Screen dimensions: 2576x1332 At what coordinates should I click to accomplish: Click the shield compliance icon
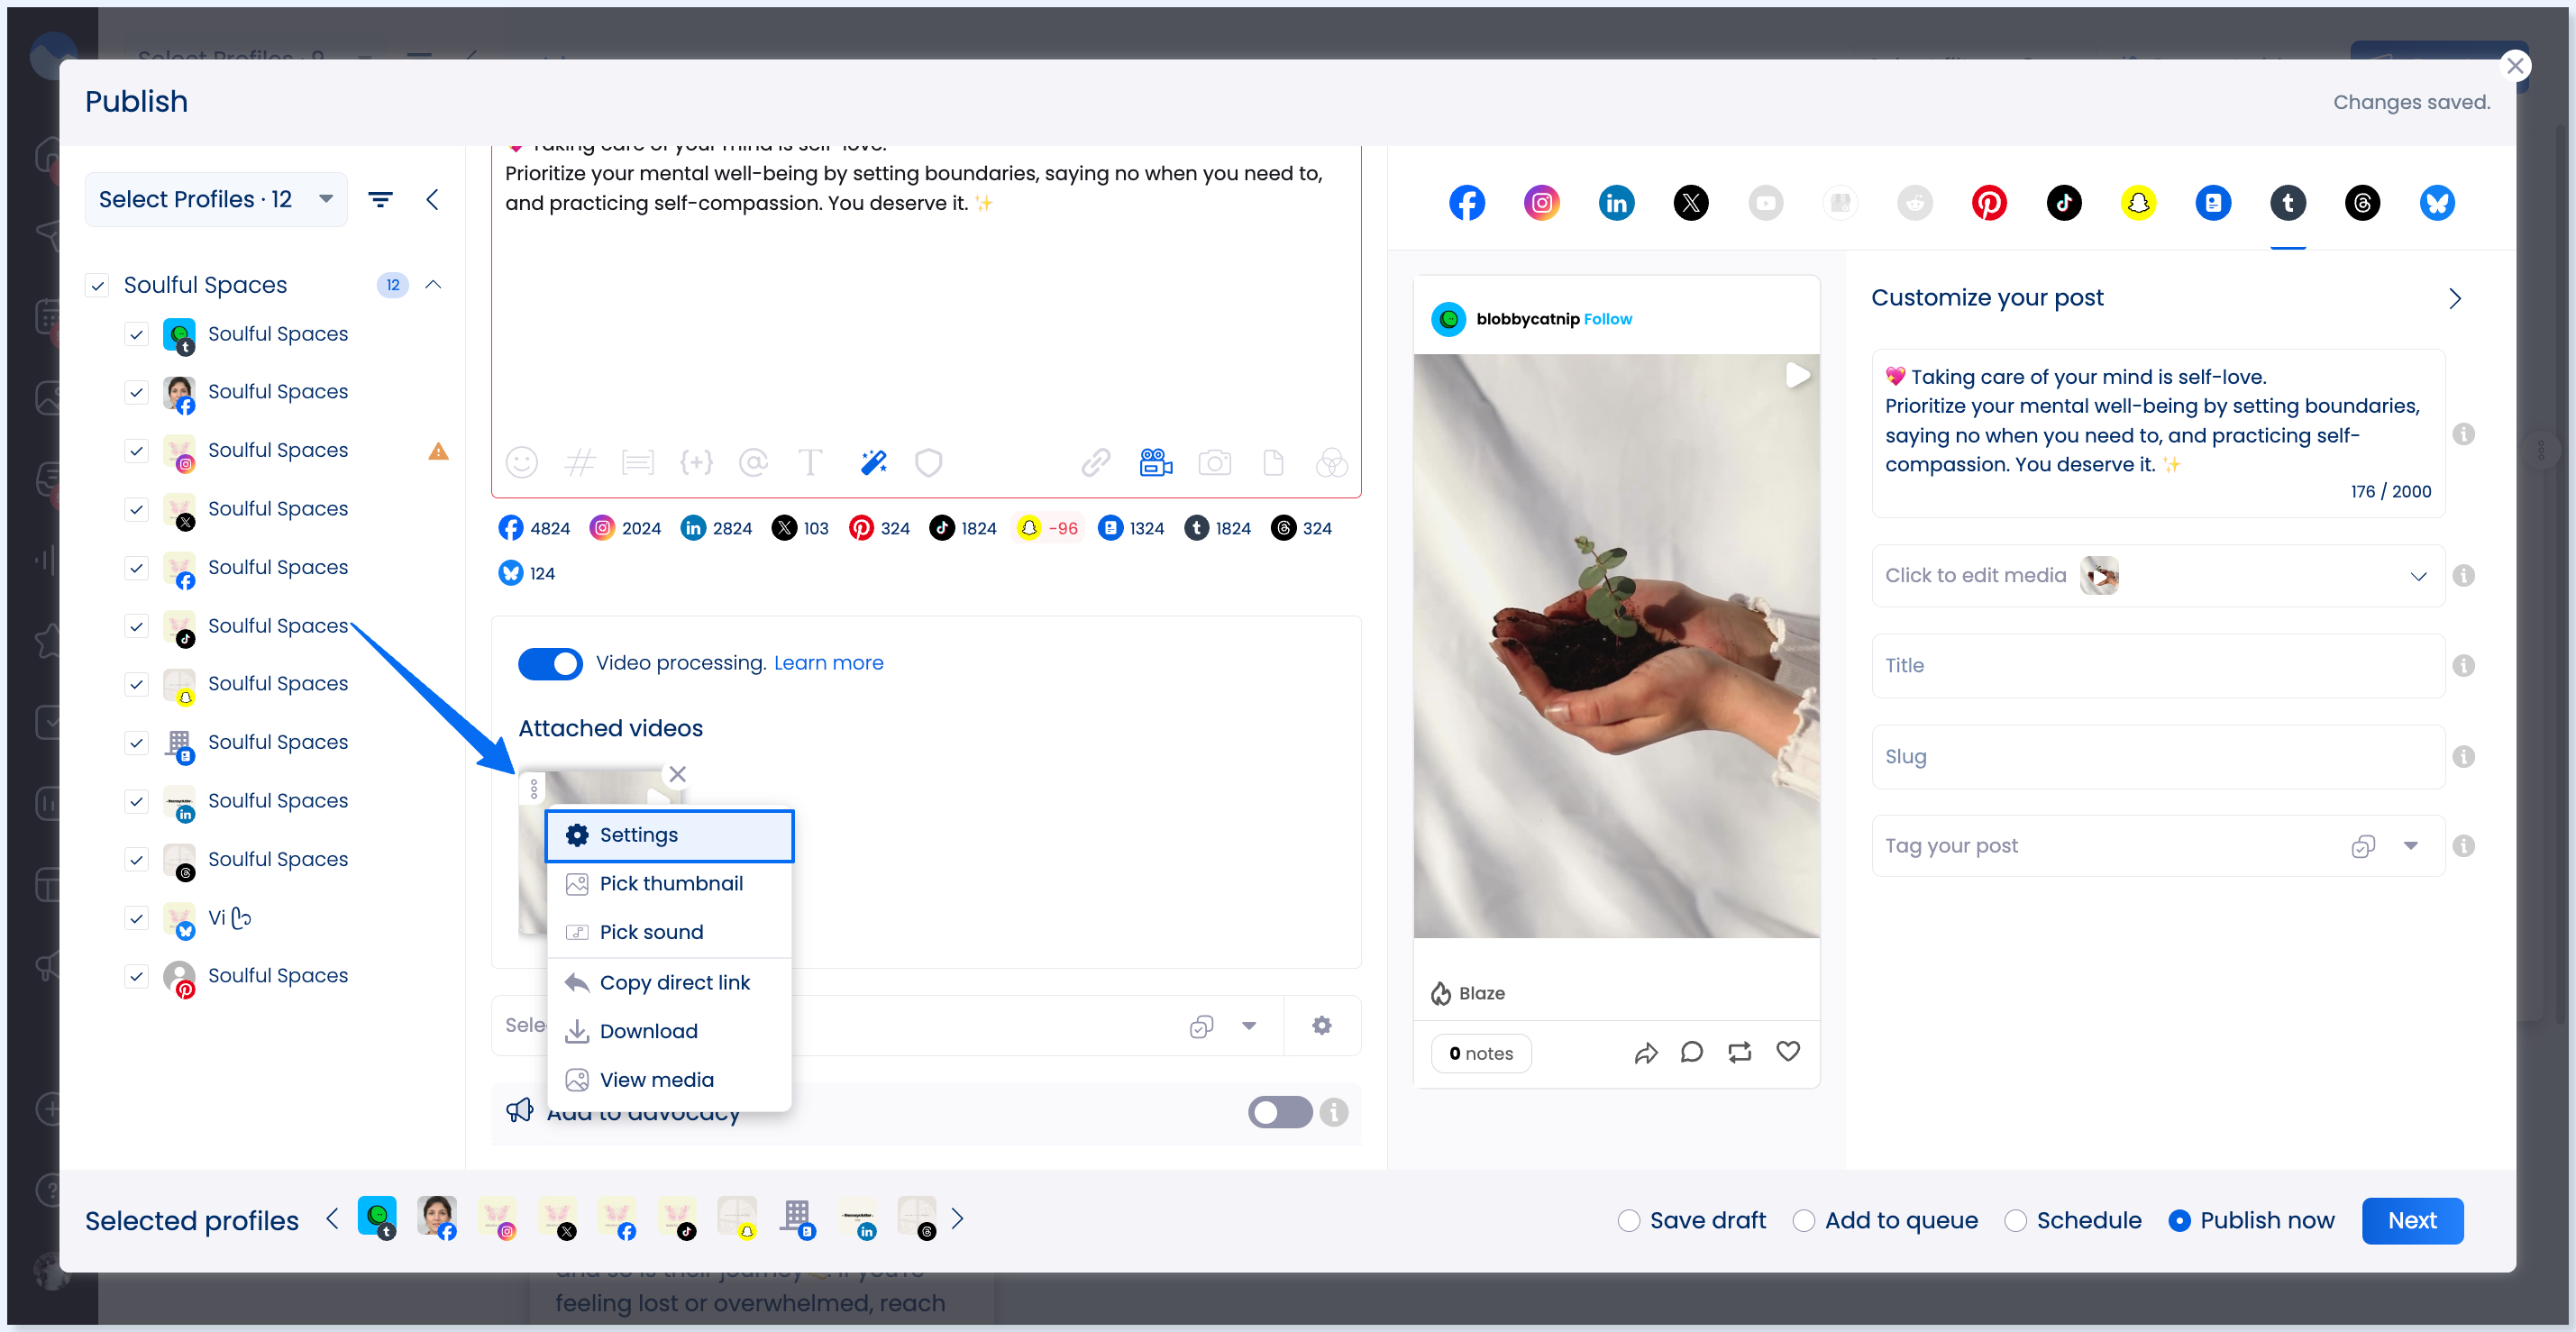tap(929, 462)
